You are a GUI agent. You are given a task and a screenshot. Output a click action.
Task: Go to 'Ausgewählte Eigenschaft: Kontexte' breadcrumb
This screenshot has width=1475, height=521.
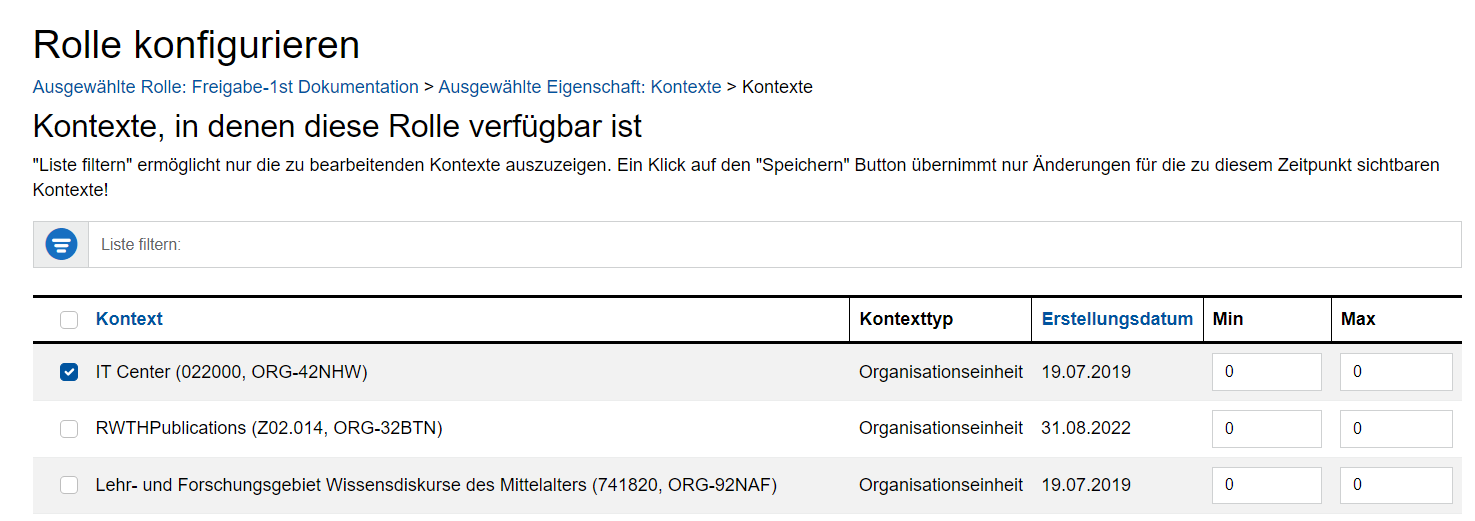pyautogui.click(x=579, y=87)
